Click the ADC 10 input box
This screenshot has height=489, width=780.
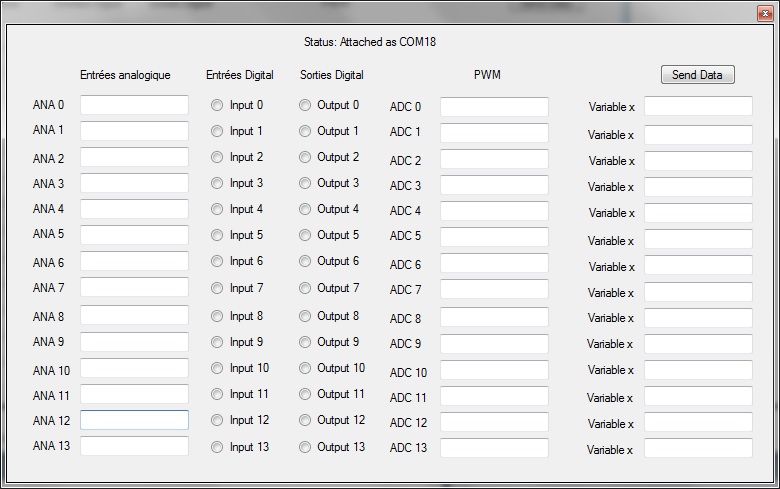494,372
